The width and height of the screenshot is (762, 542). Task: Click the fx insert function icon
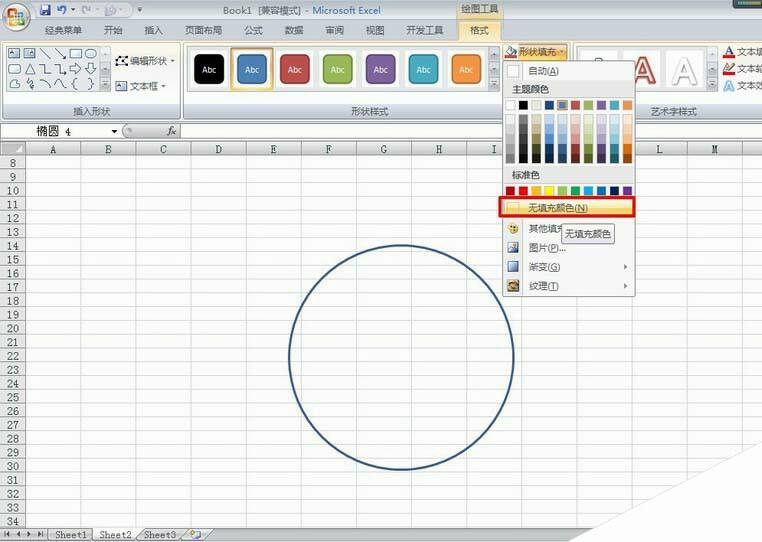click(x=171, y=131)
